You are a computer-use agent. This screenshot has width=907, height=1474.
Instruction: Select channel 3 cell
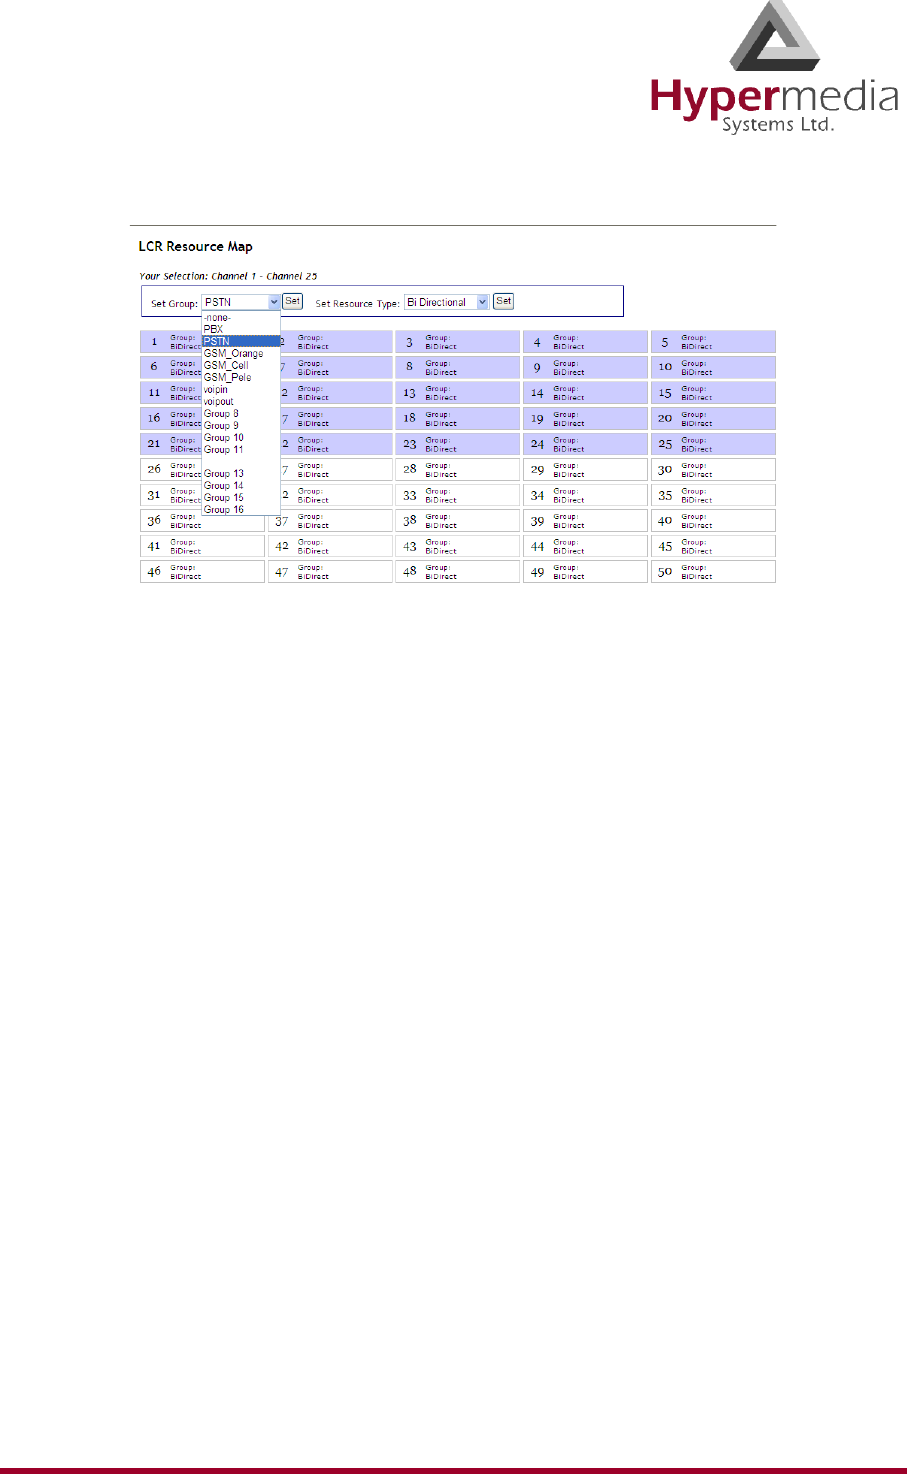point(457,342)
